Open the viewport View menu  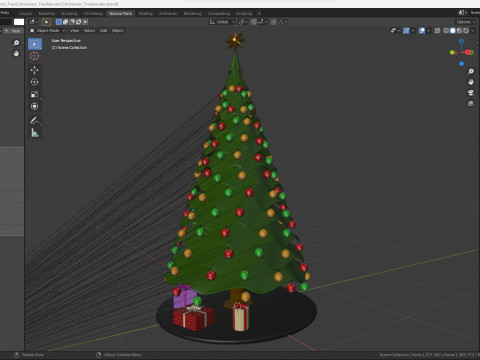[74, 31]
